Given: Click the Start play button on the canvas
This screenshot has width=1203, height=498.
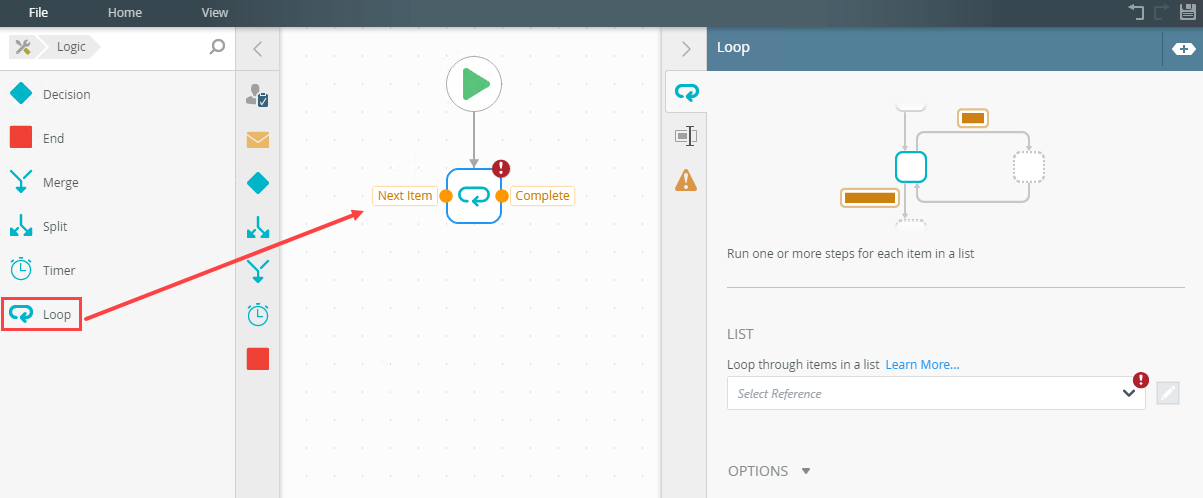Looking at the screenshot, I should coord(474,85).
